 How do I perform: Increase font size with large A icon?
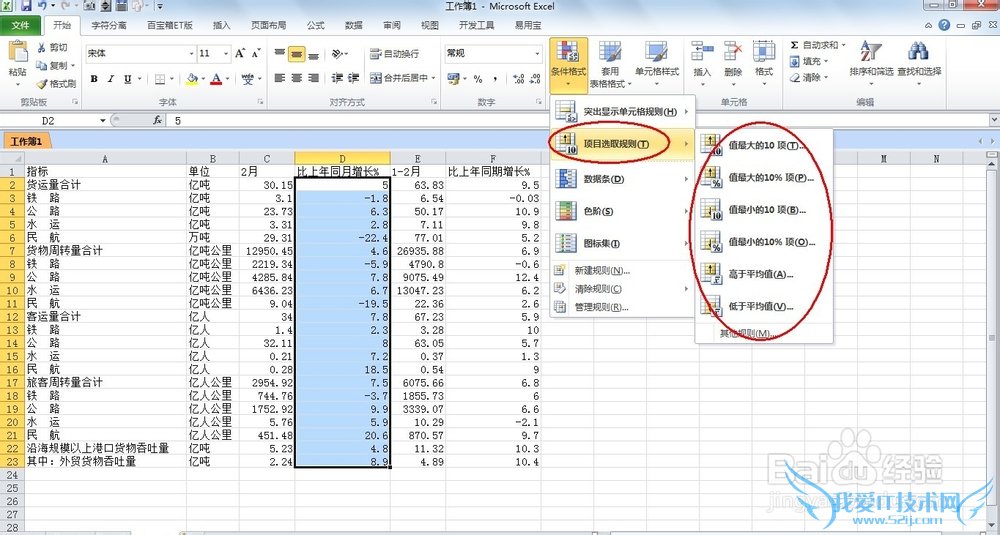[240, 54]
